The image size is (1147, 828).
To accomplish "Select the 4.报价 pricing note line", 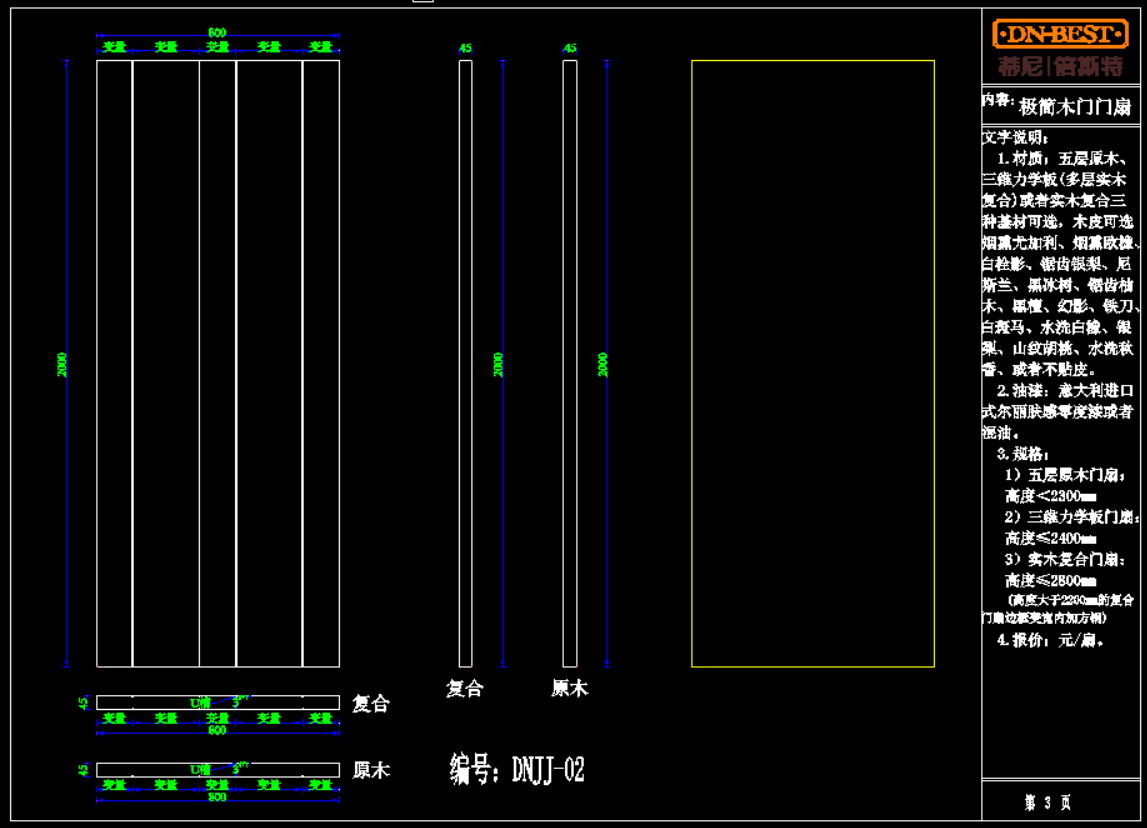I will 1050,640.
